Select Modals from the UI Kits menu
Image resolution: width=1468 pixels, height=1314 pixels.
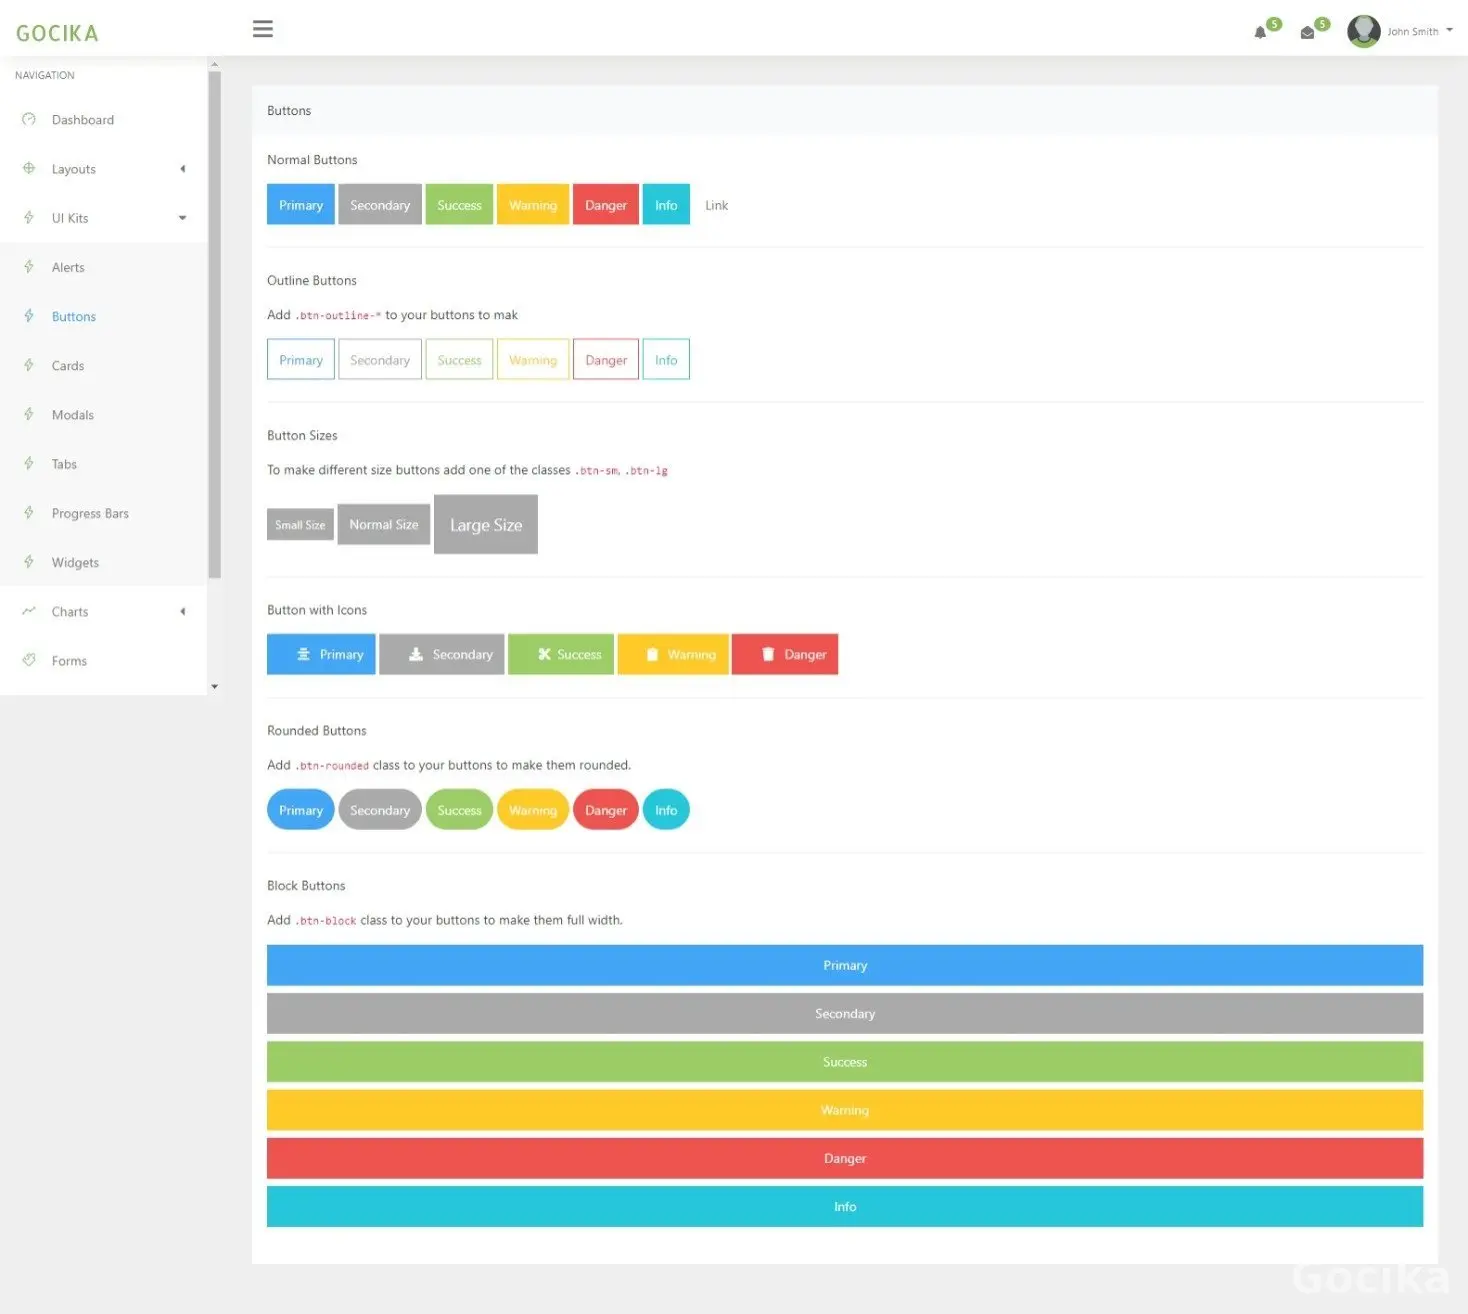point(72,415)
